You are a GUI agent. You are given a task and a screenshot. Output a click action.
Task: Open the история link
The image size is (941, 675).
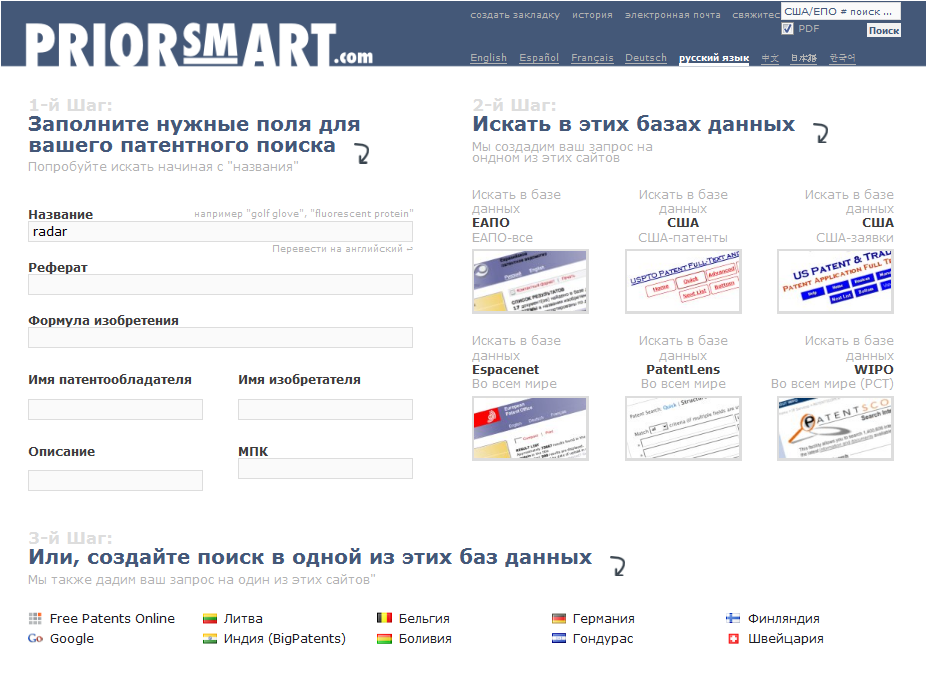pyautogui.click(x=592, y=15)
